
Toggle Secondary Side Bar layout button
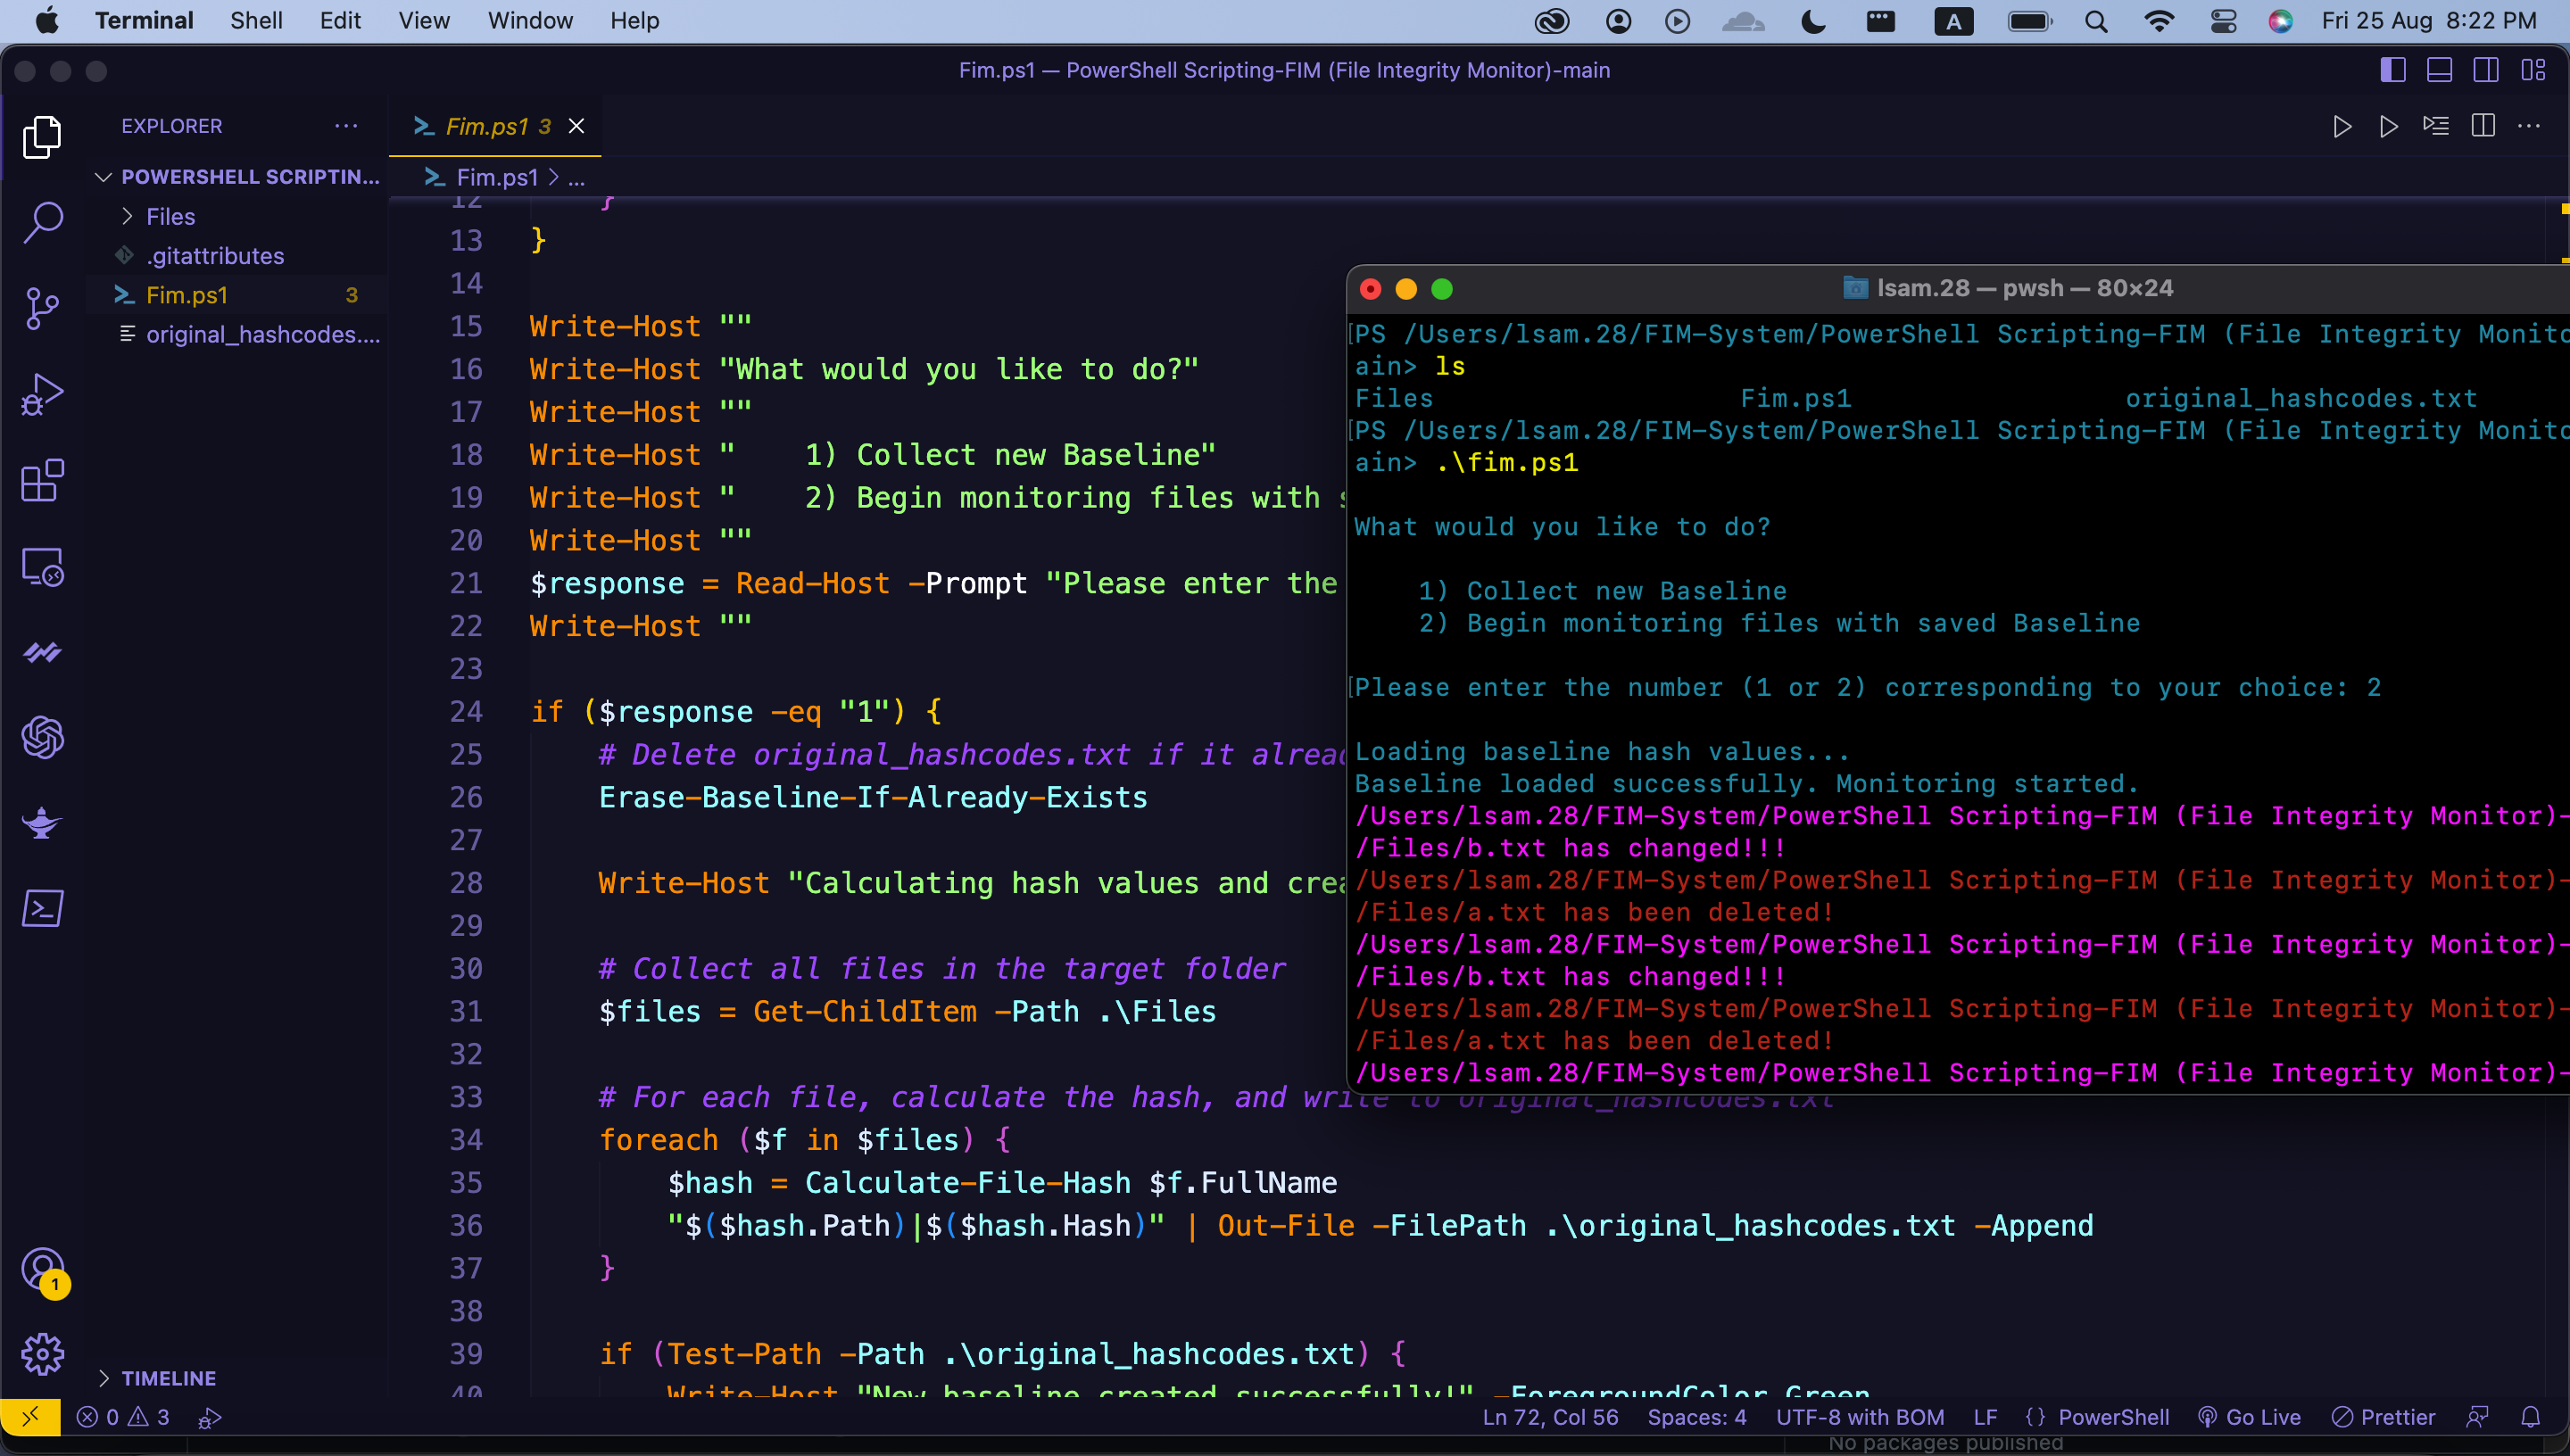tap(2486, 70)
